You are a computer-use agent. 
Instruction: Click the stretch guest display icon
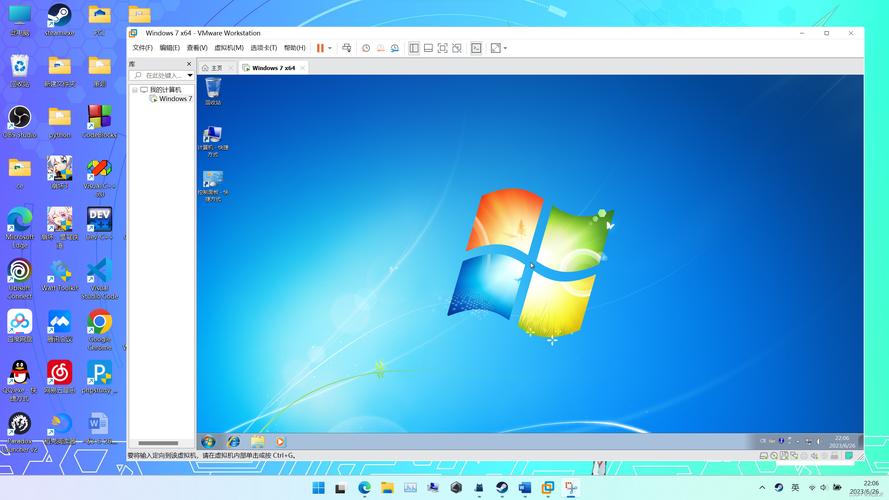point(496,48)
